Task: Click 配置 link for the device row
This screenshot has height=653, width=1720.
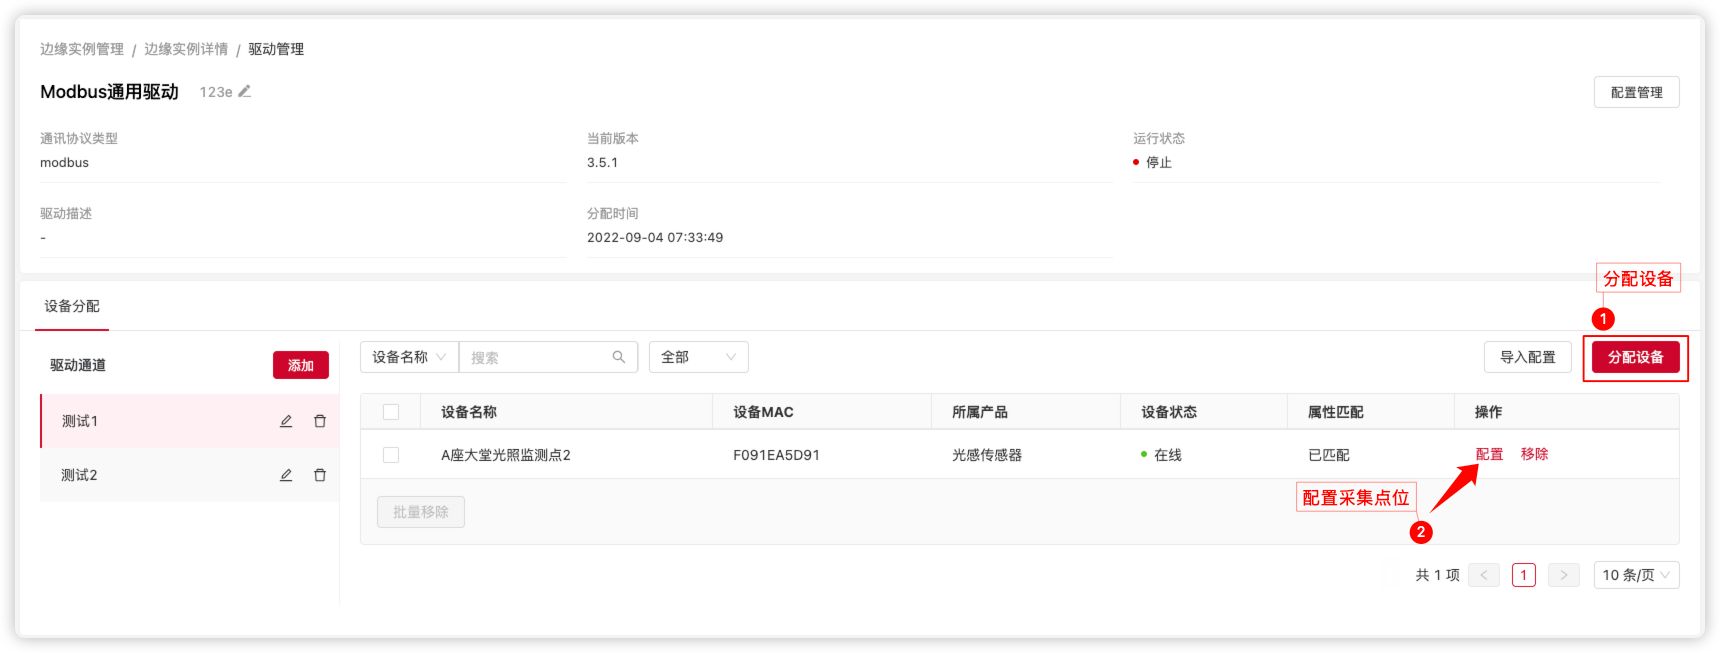Action: pos(1489,454)
